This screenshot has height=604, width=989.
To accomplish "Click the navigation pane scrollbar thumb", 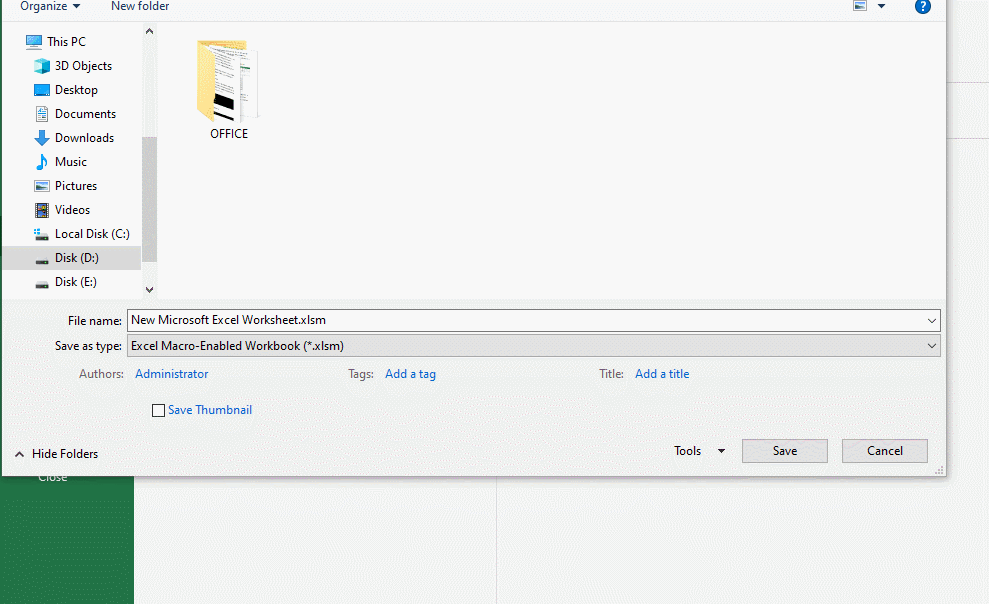I will click(149, 199).
